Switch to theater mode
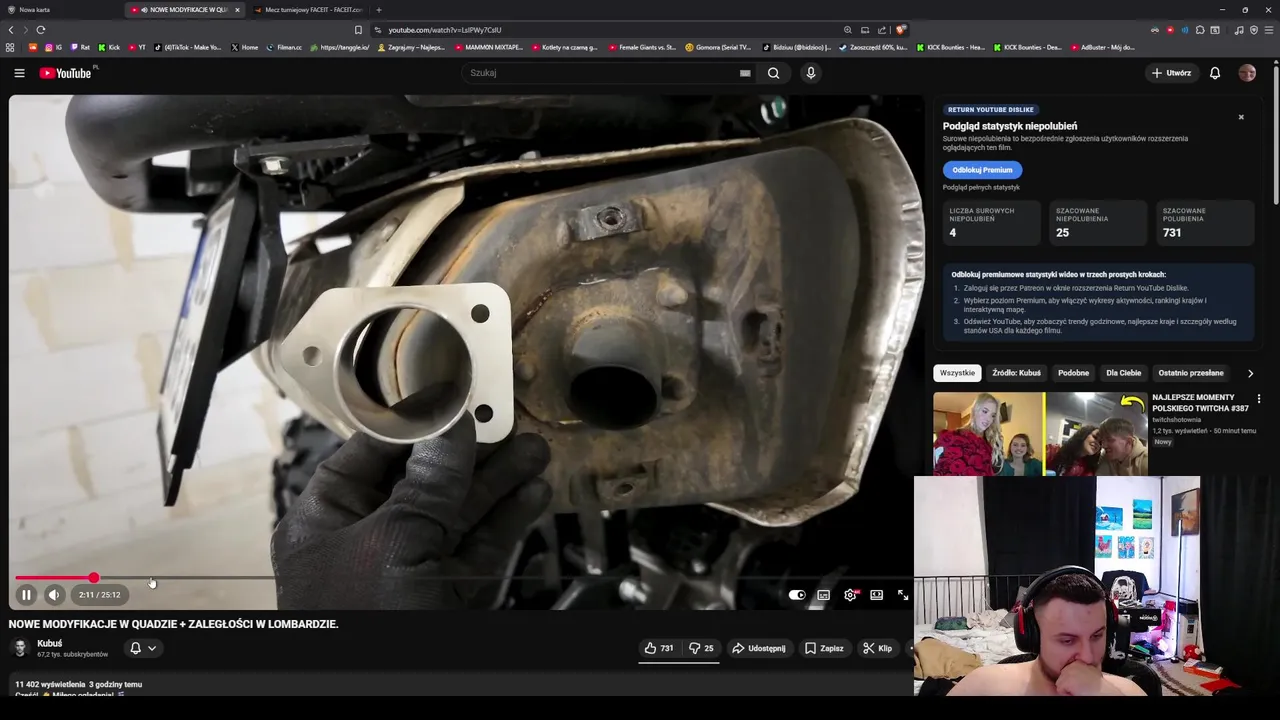 click(877, 595)
